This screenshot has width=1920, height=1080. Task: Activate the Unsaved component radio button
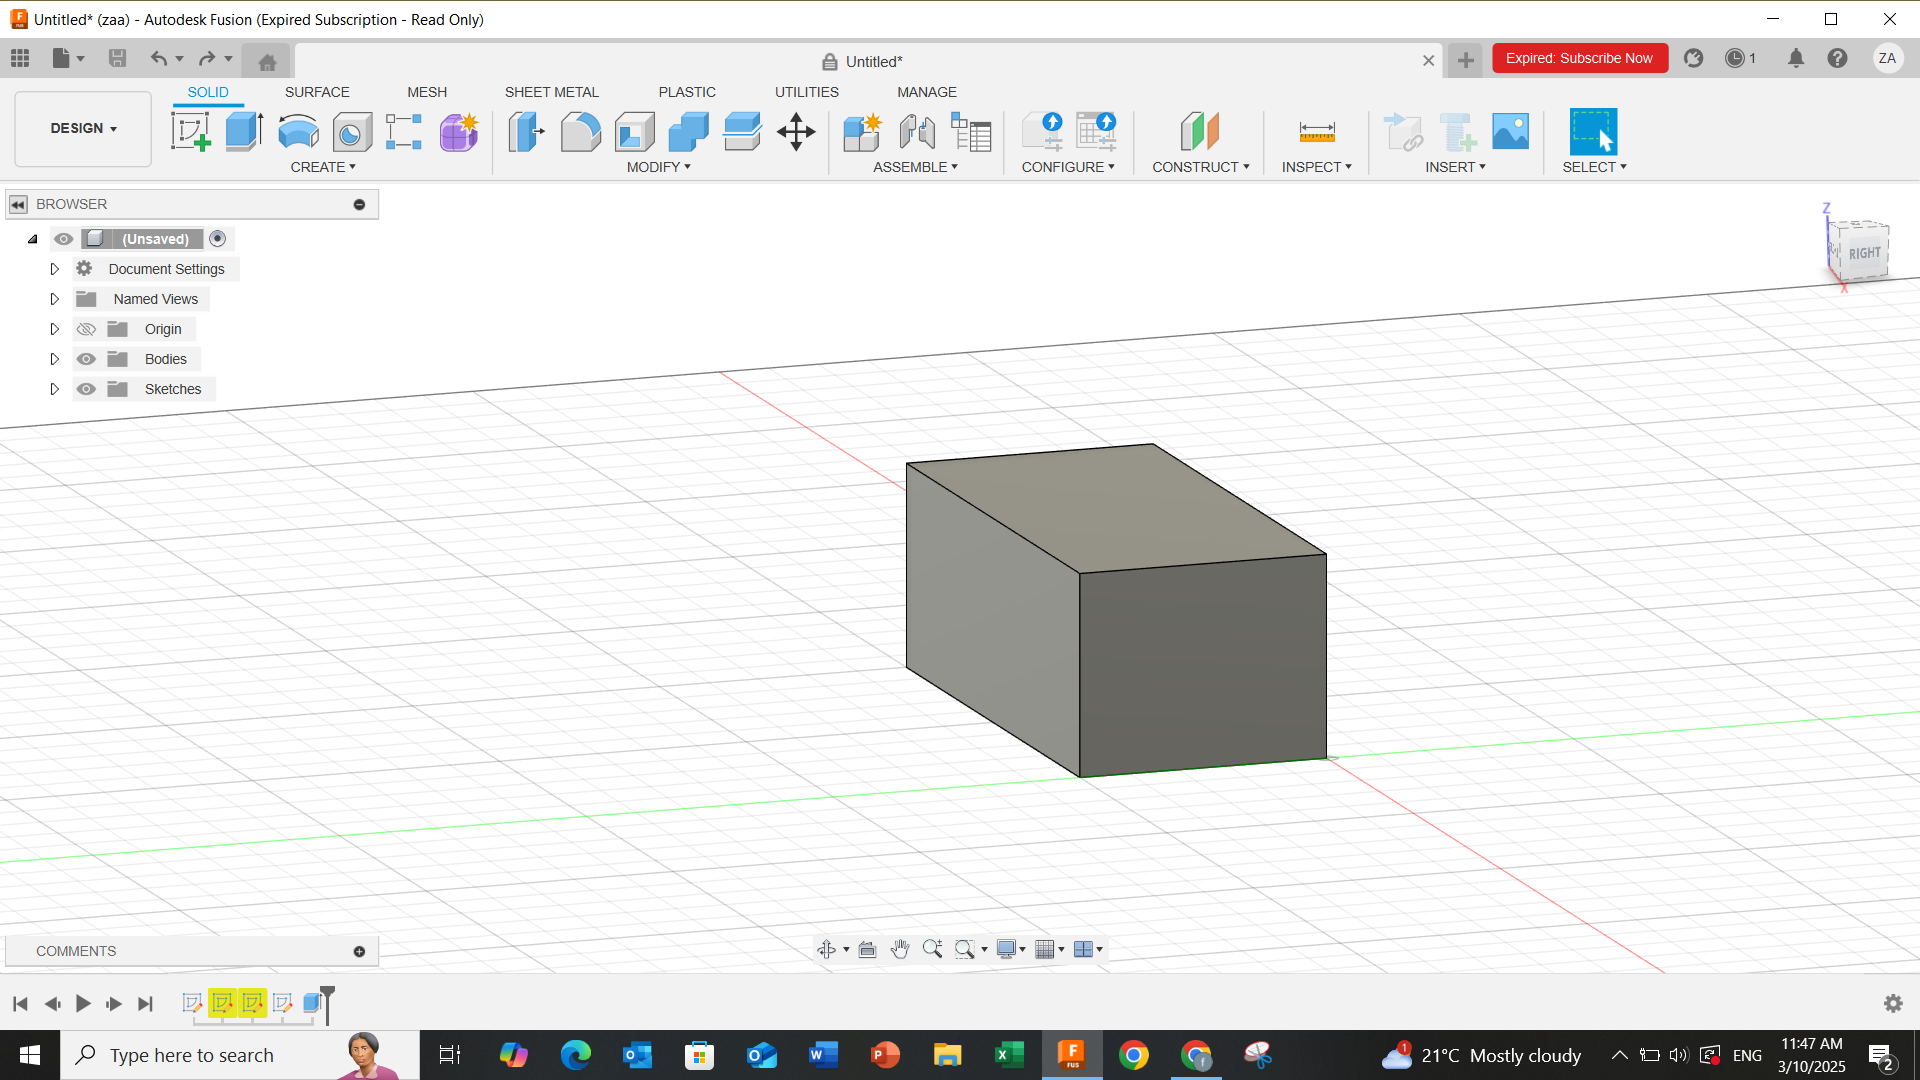[217, 239]
